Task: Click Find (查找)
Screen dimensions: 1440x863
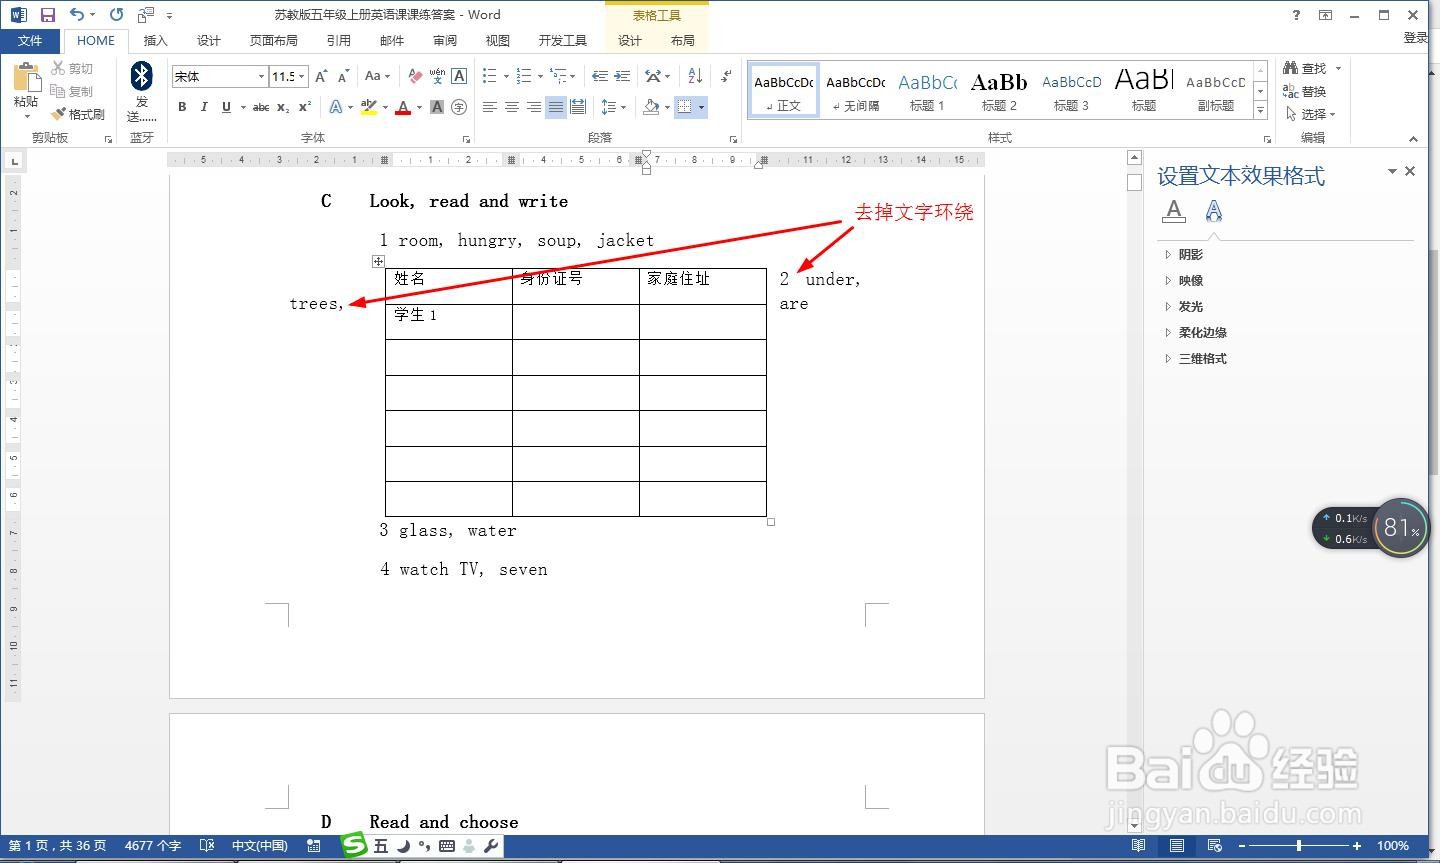Action: [x=1306, y=68]
